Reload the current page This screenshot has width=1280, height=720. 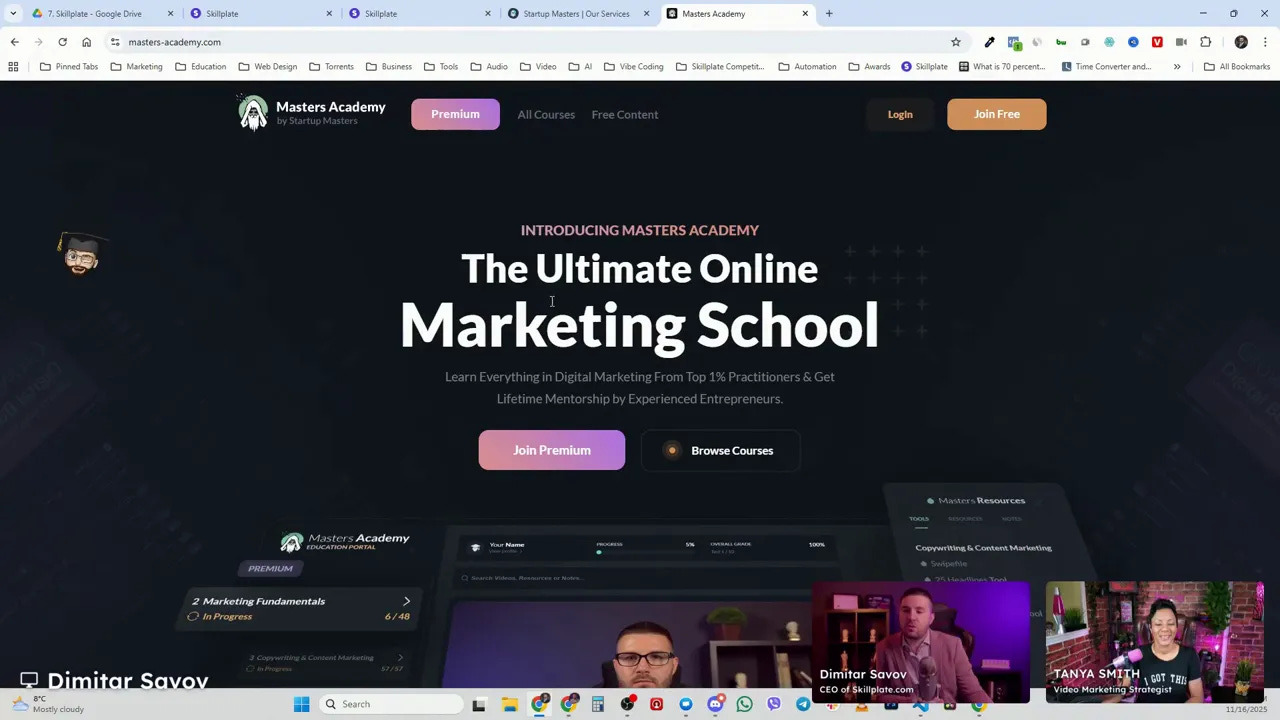coord(62,42)
